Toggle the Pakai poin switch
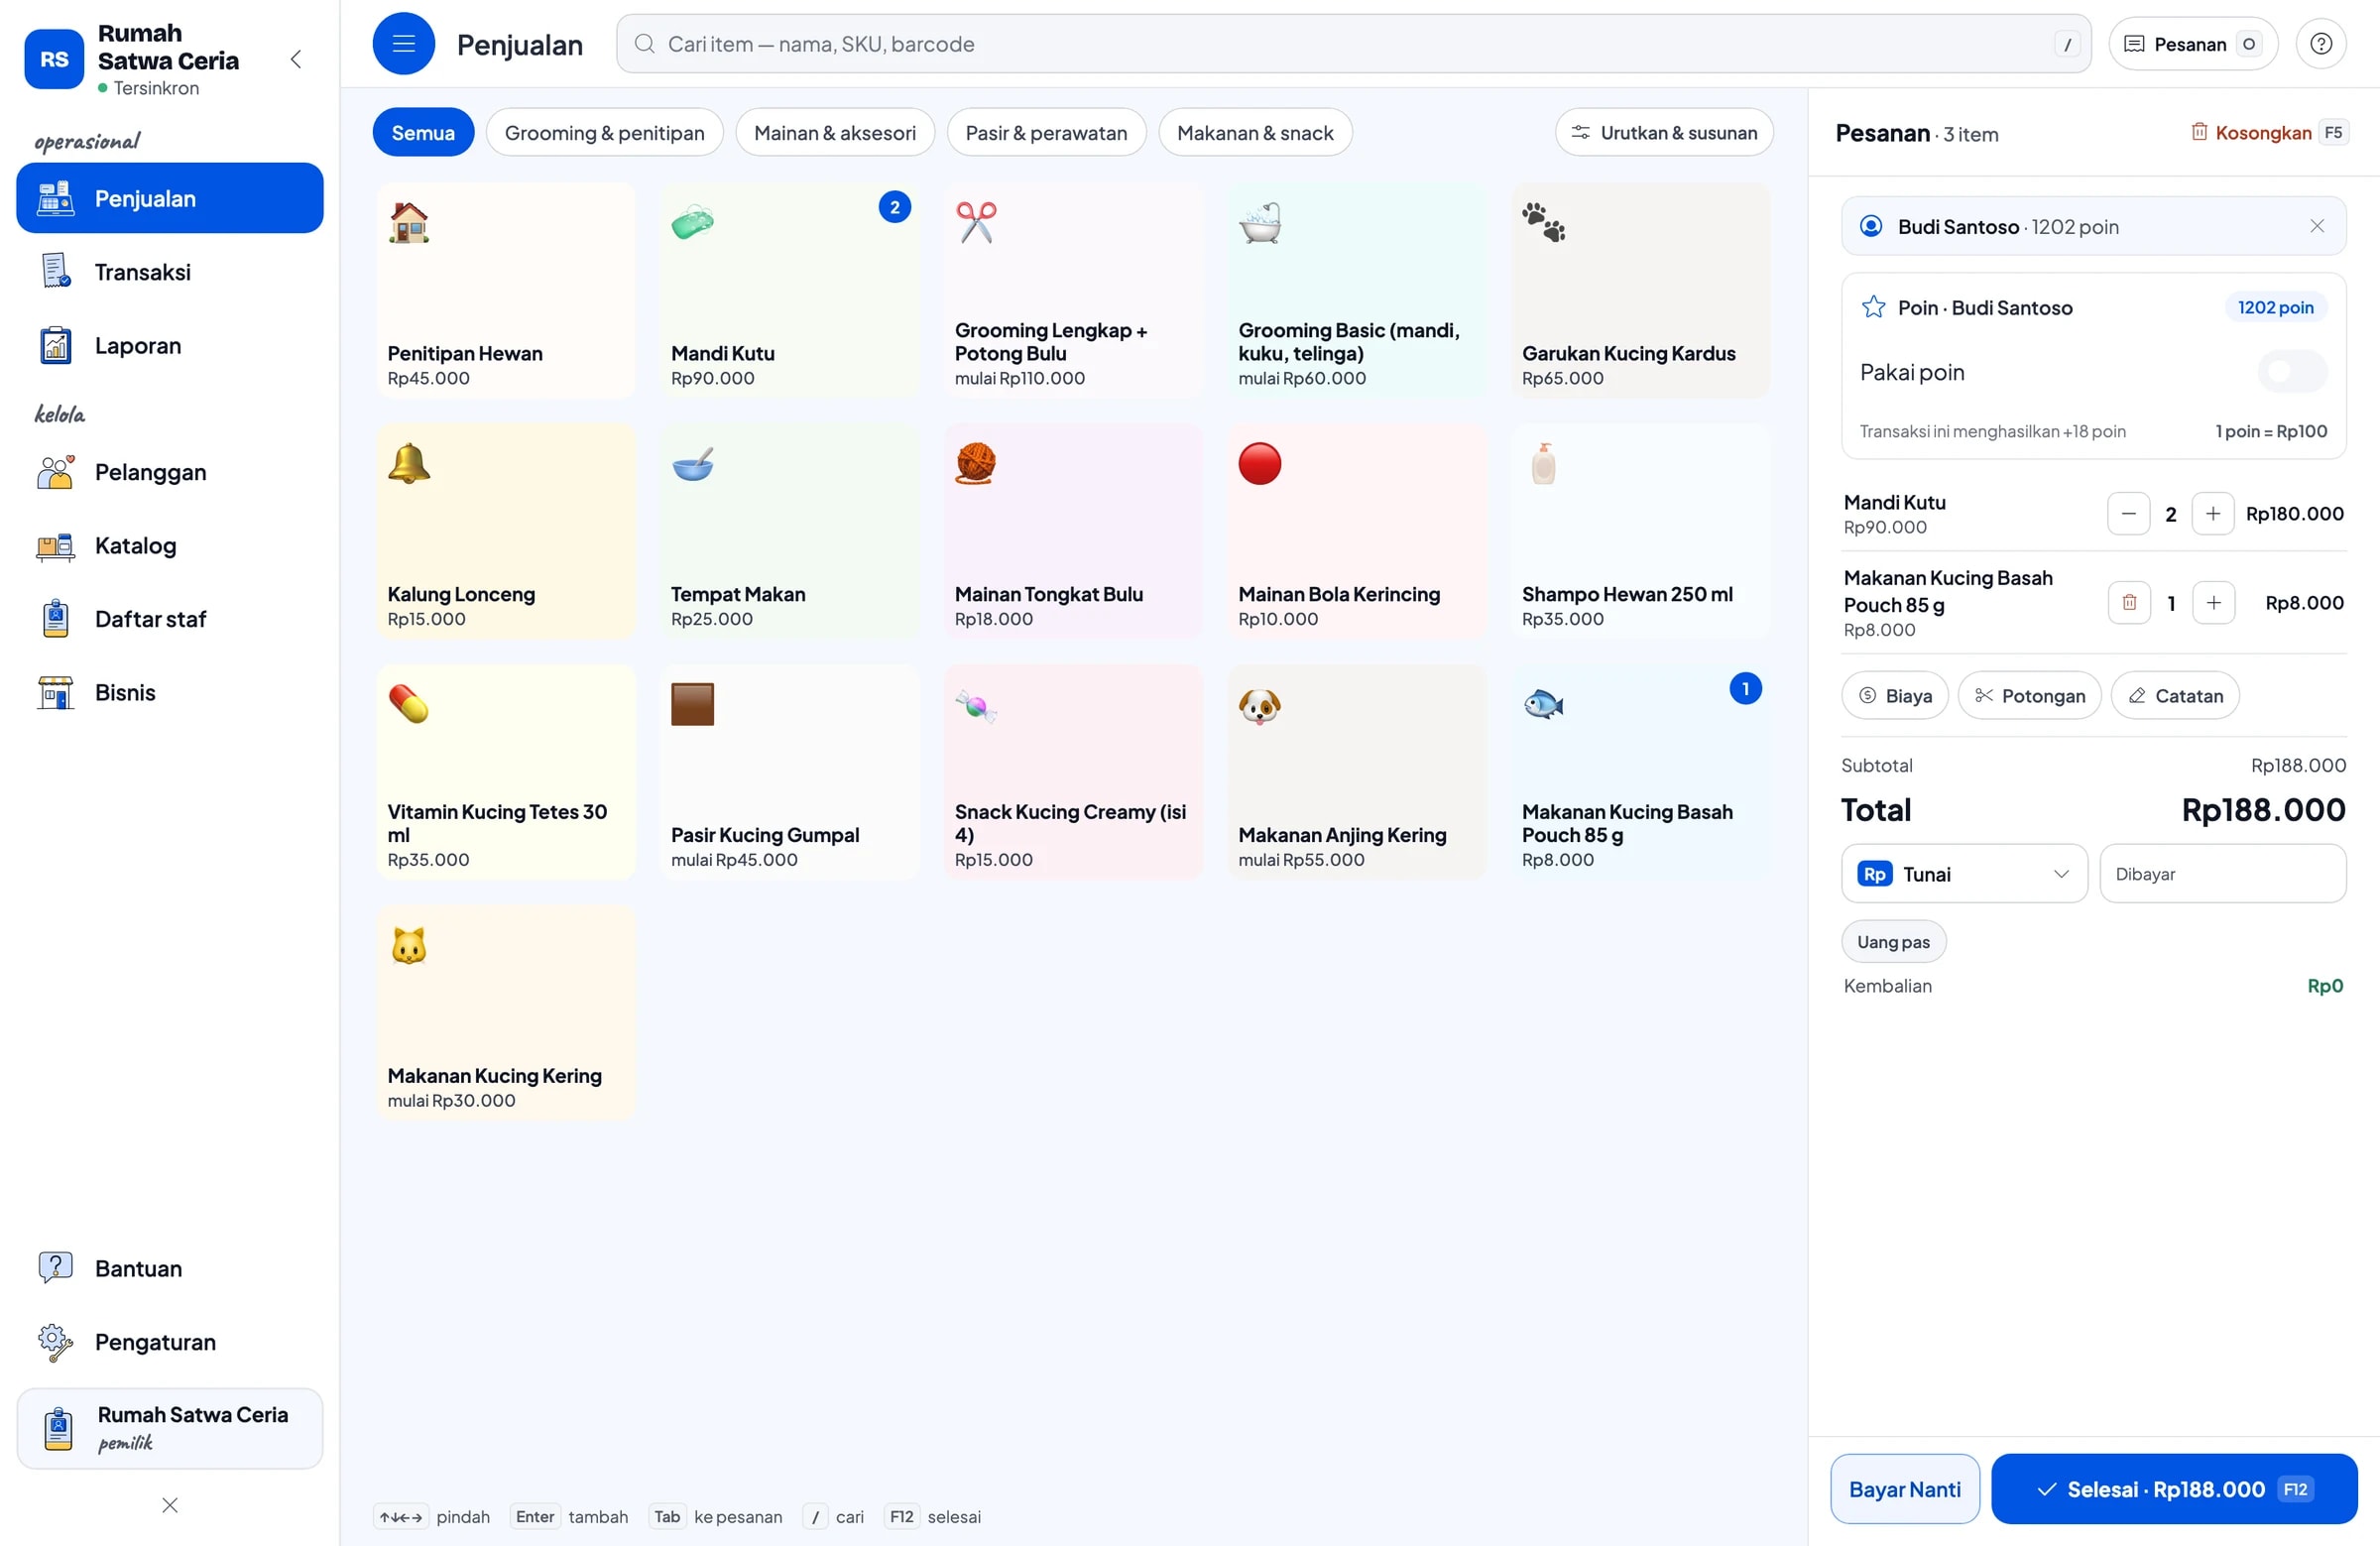Image resolution: width=2380 pixels, height=1546 pixels. [2291, 372]
